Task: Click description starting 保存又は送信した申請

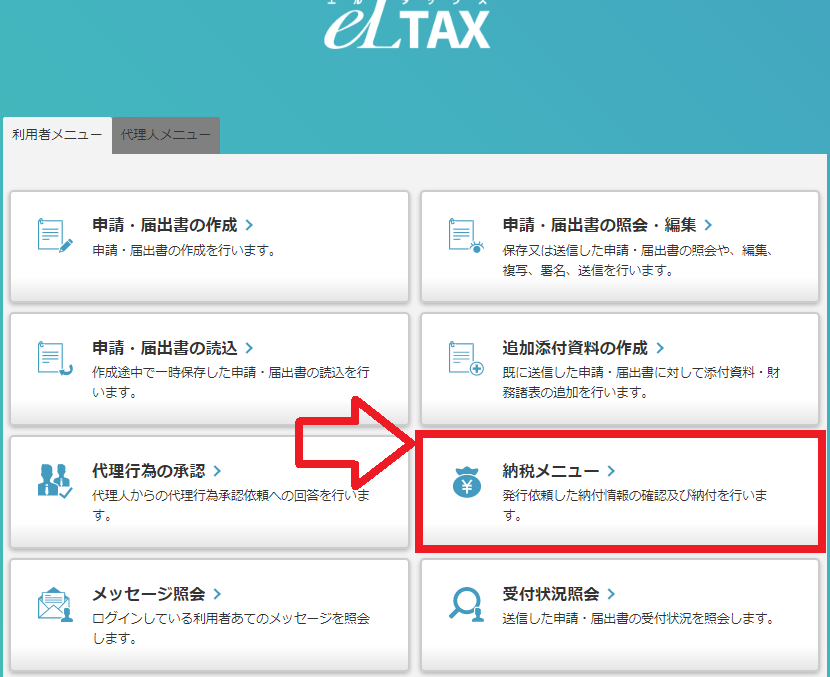Action: coord(638,260)
